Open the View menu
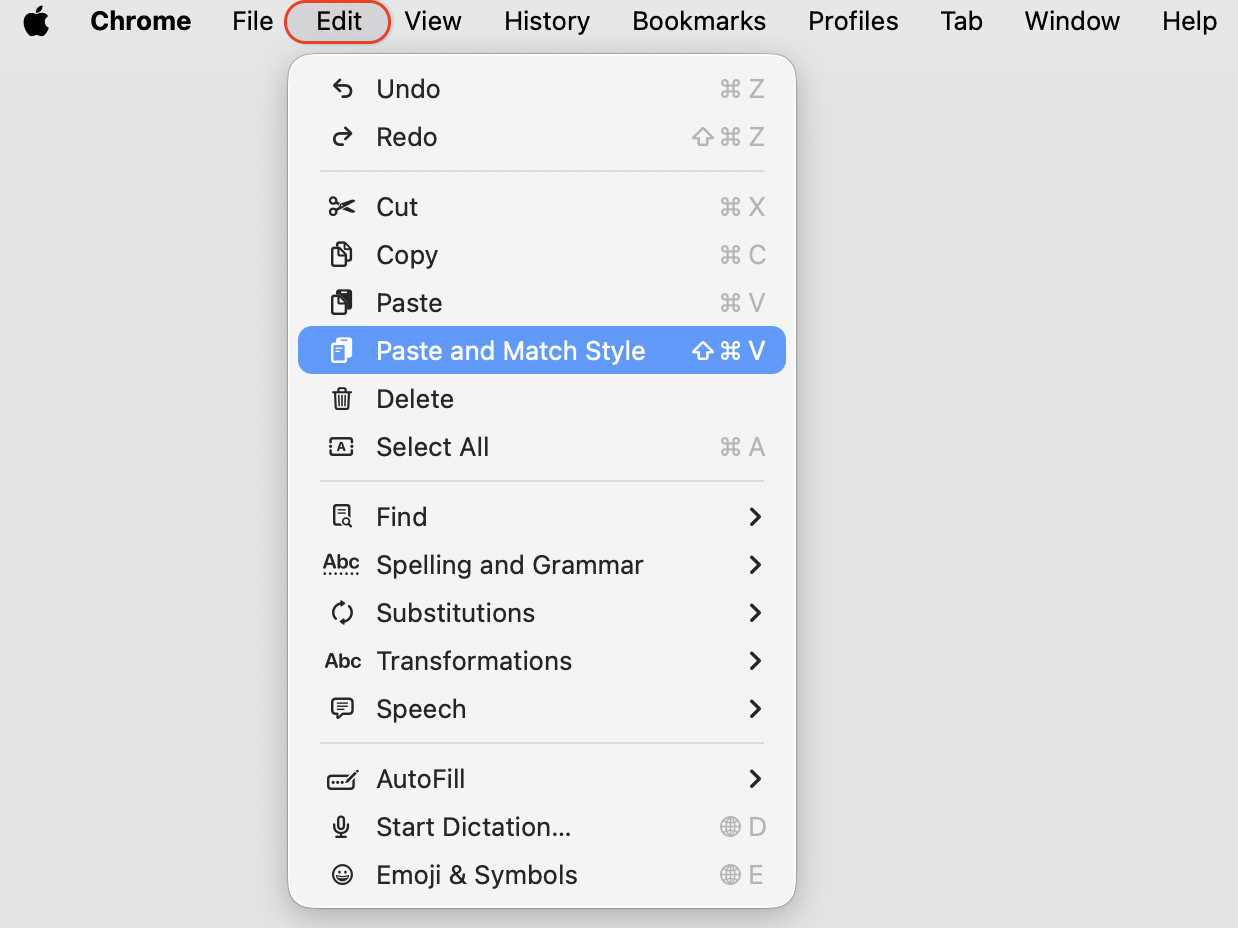 point(433,21)
